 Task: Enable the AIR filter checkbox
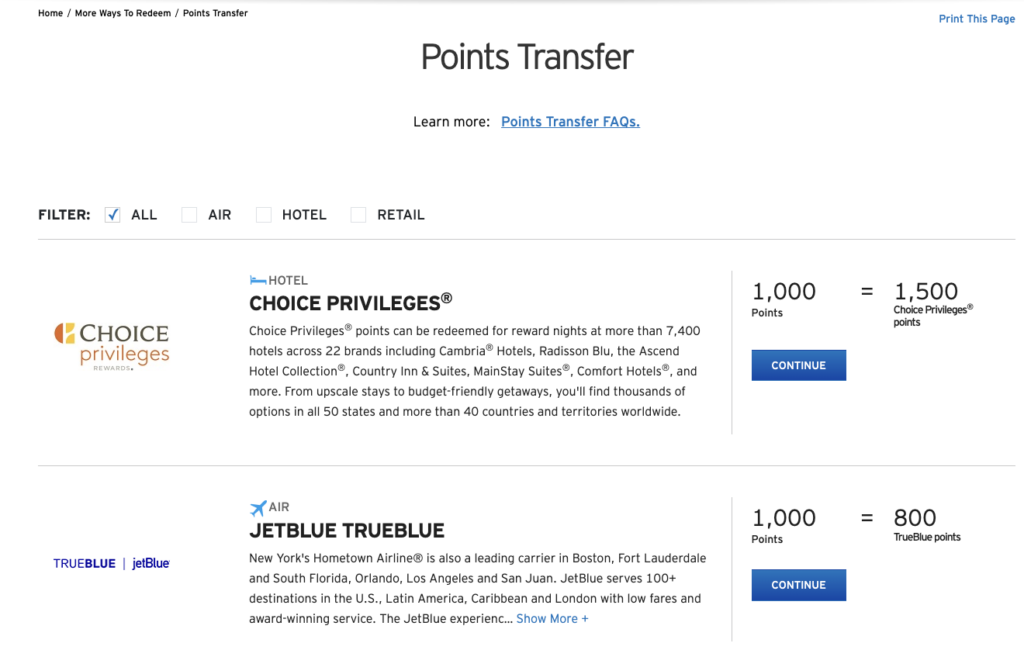189,215
